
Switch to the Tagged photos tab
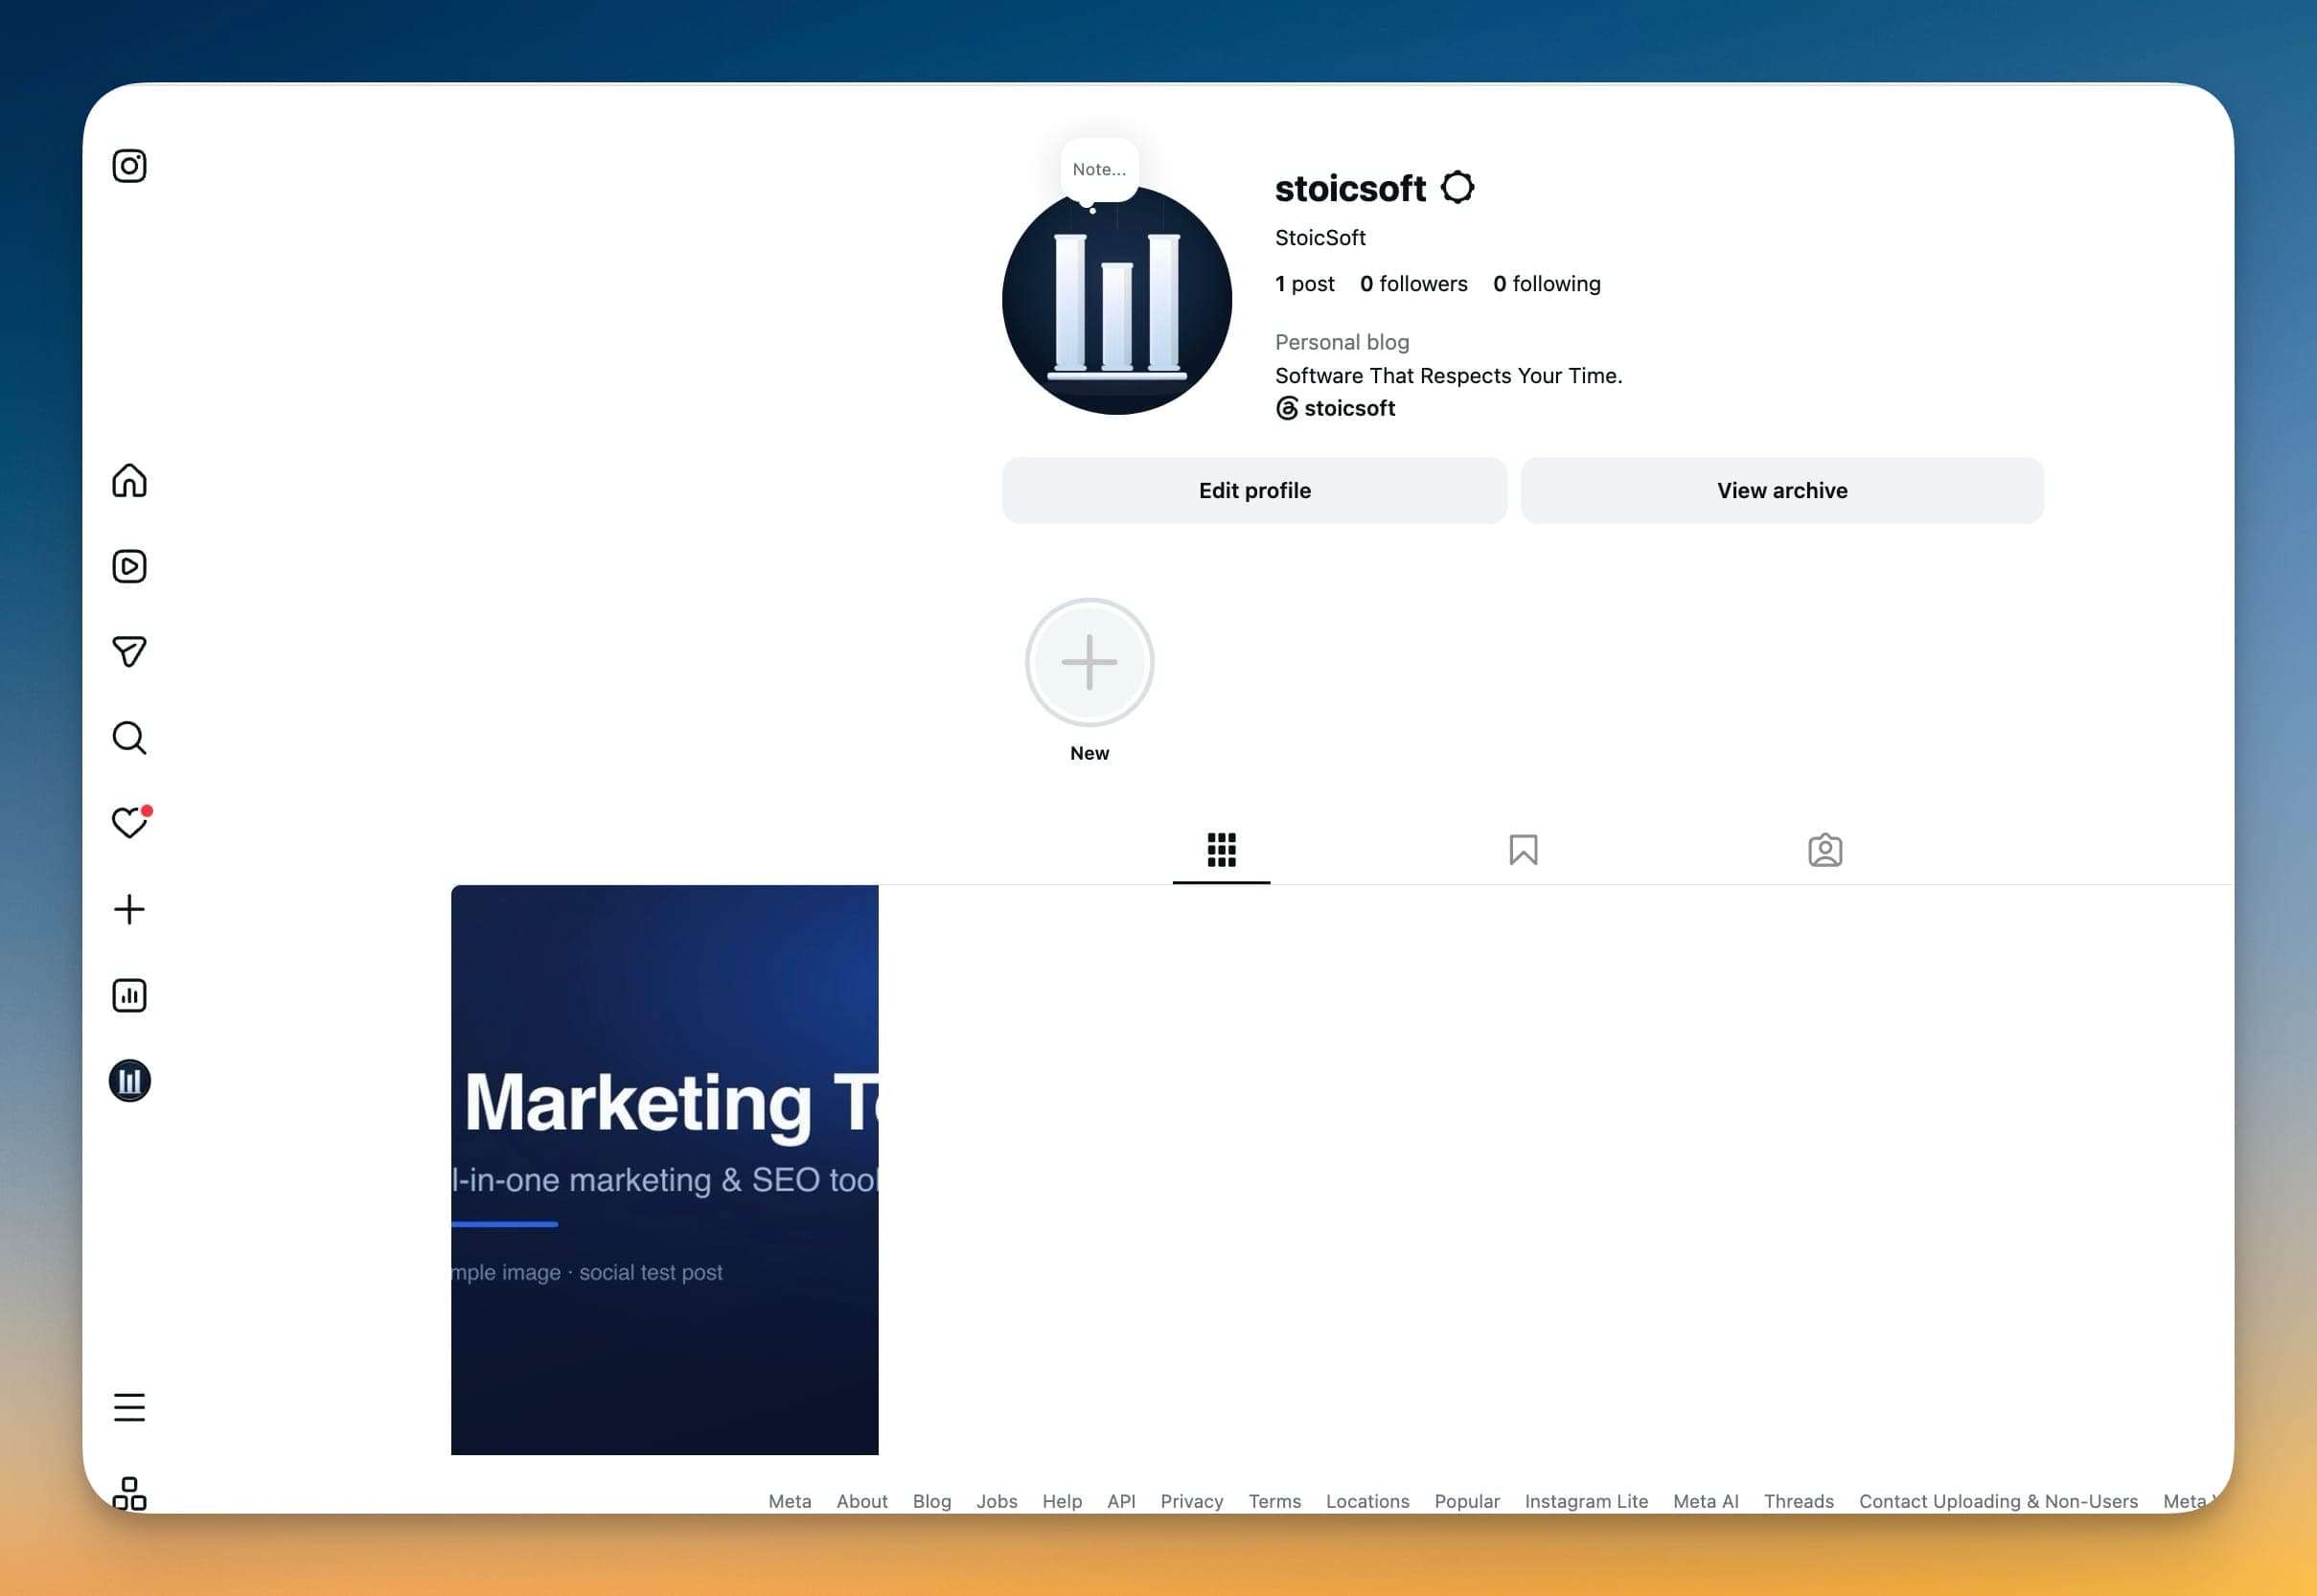click(1825, 850)
